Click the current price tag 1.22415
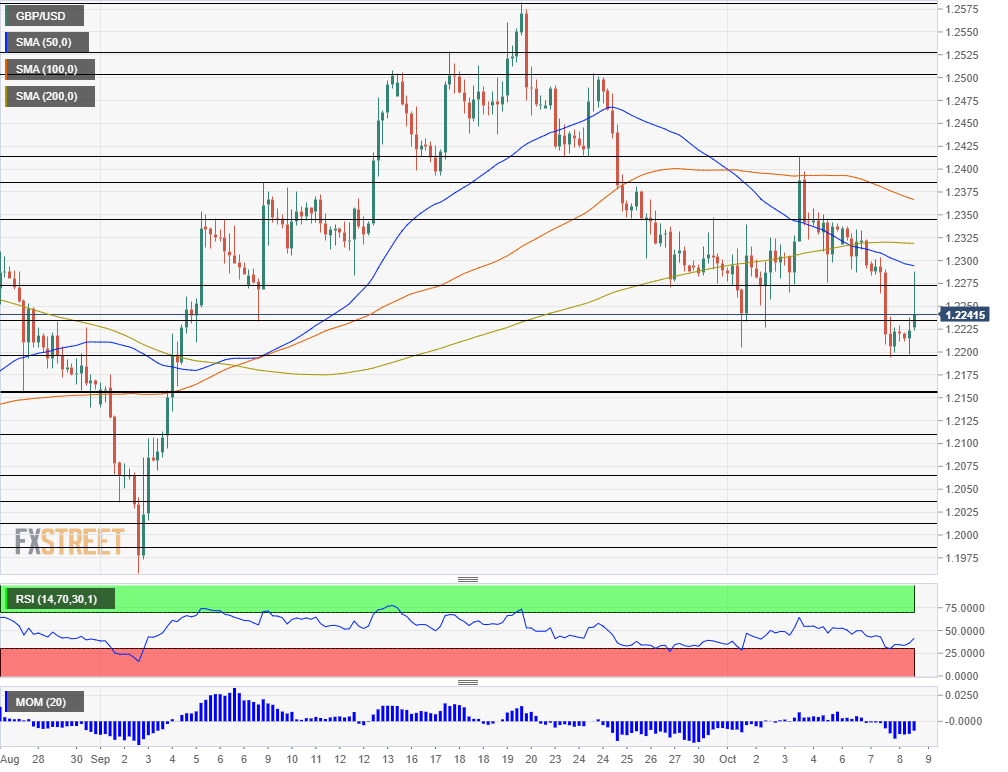 [x=962, y=315]
